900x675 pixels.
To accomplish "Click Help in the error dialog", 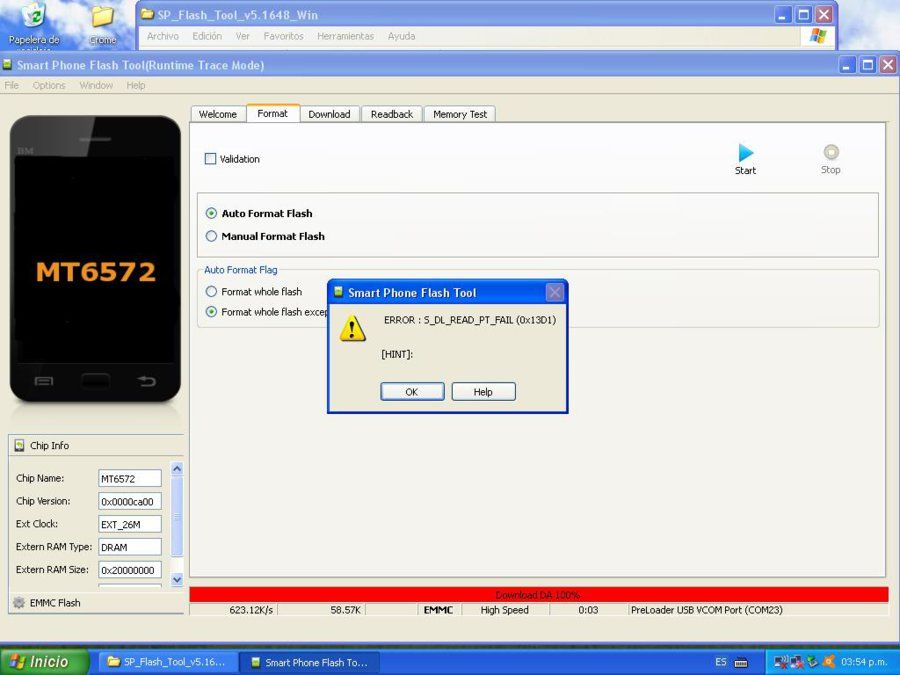I will click(x=483, y=392).
